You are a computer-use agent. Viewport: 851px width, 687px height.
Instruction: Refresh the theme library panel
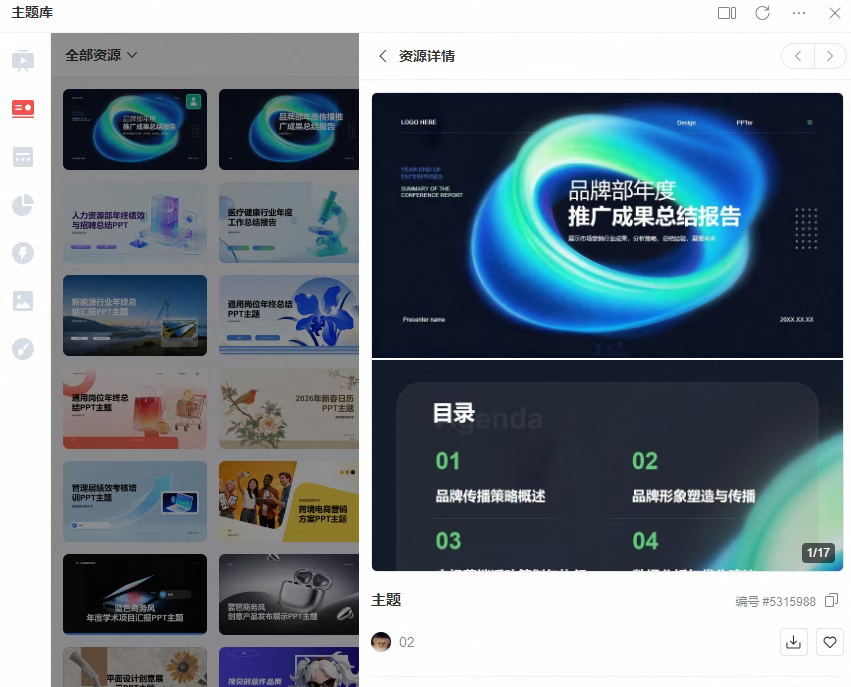762,13
